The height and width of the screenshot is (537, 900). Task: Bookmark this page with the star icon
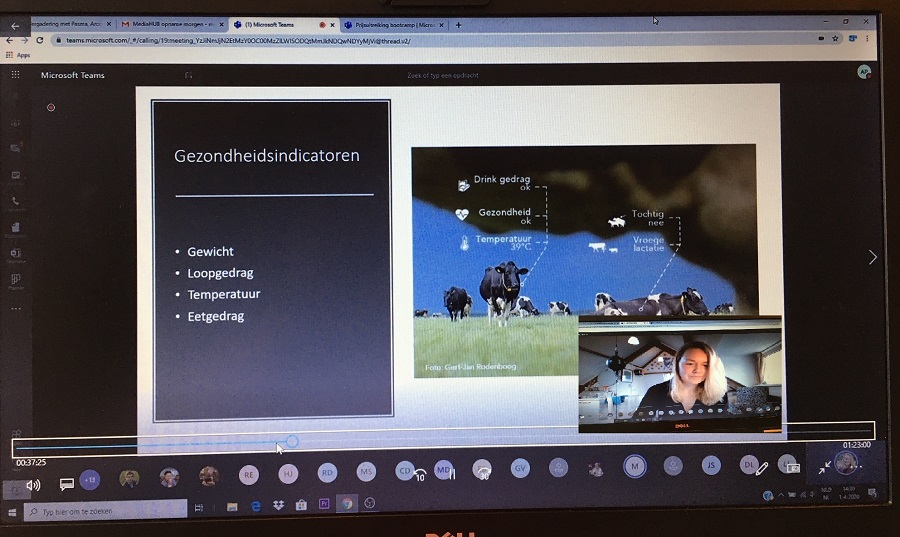[836, 39]
